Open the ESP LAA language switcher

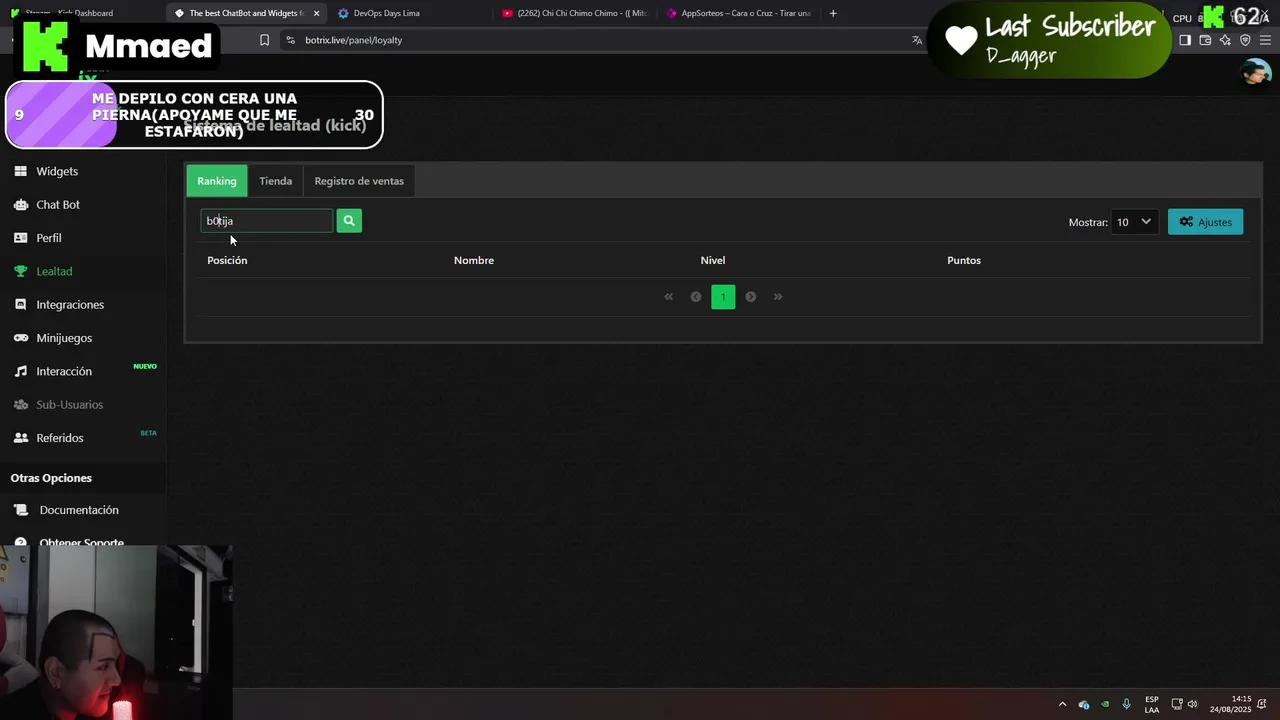pyautogui.click(x=1152, y=704)
